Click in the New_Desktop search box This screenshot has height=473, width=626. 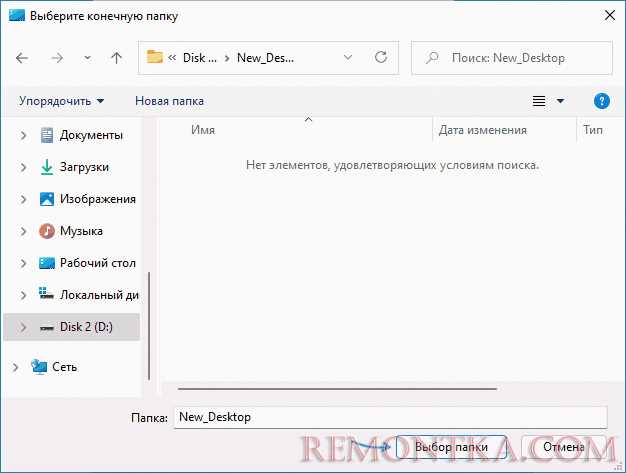coord(512,58)
